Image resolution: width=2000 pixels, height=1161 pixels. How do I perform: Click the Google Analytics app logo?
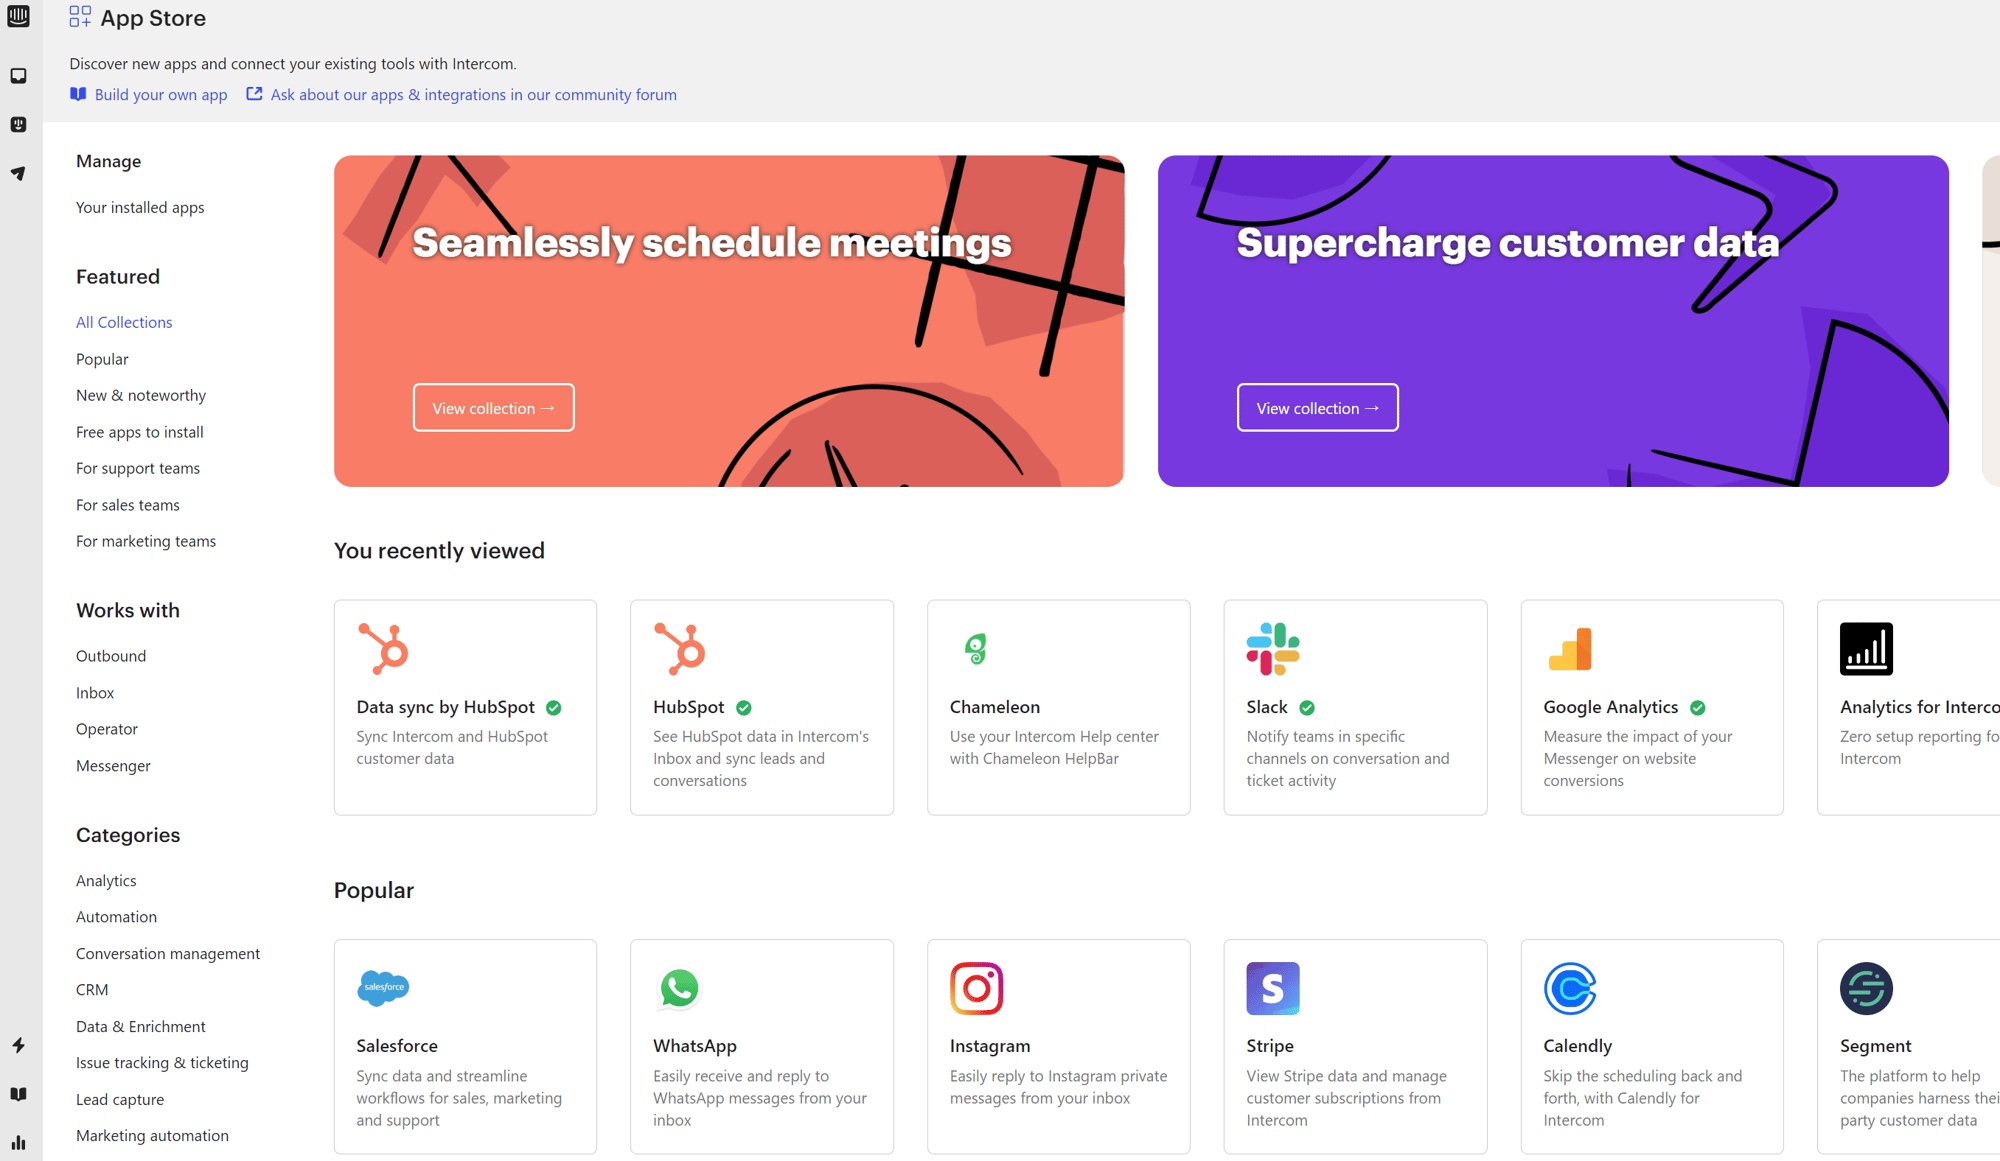(x=1570, y=648)
